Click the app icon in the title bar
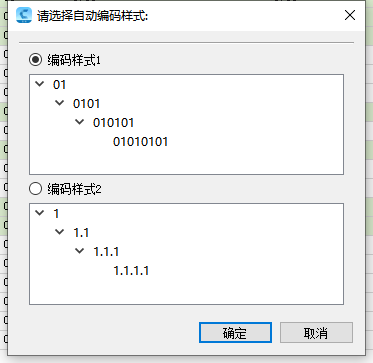The image size is (373, 363). pyautogui.click(x=24, y=15)
